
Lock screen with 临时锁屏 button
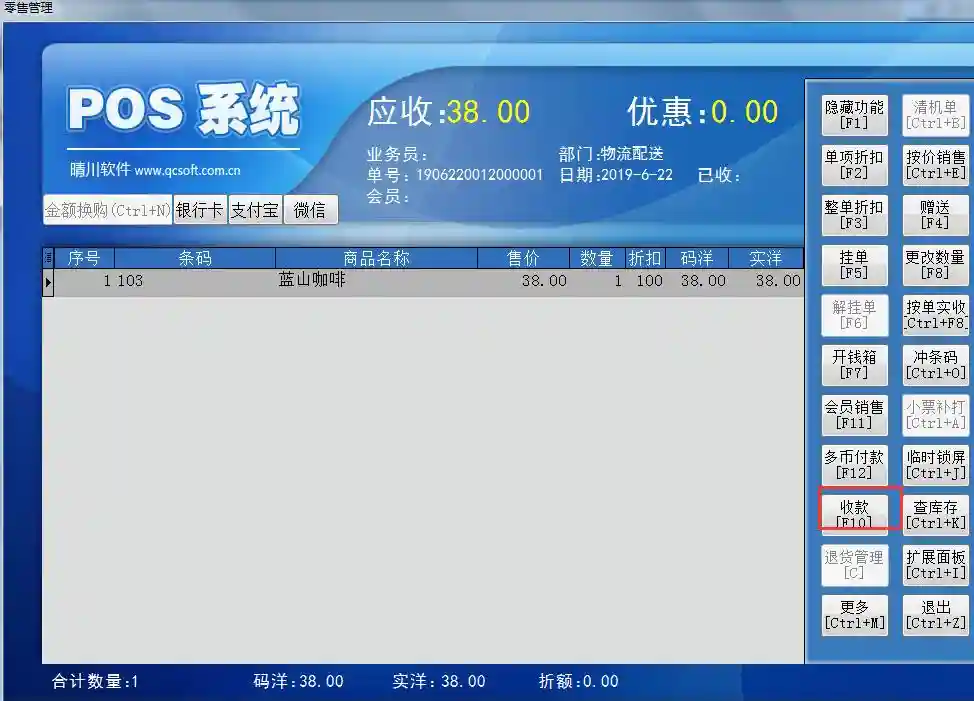(935, 465)
